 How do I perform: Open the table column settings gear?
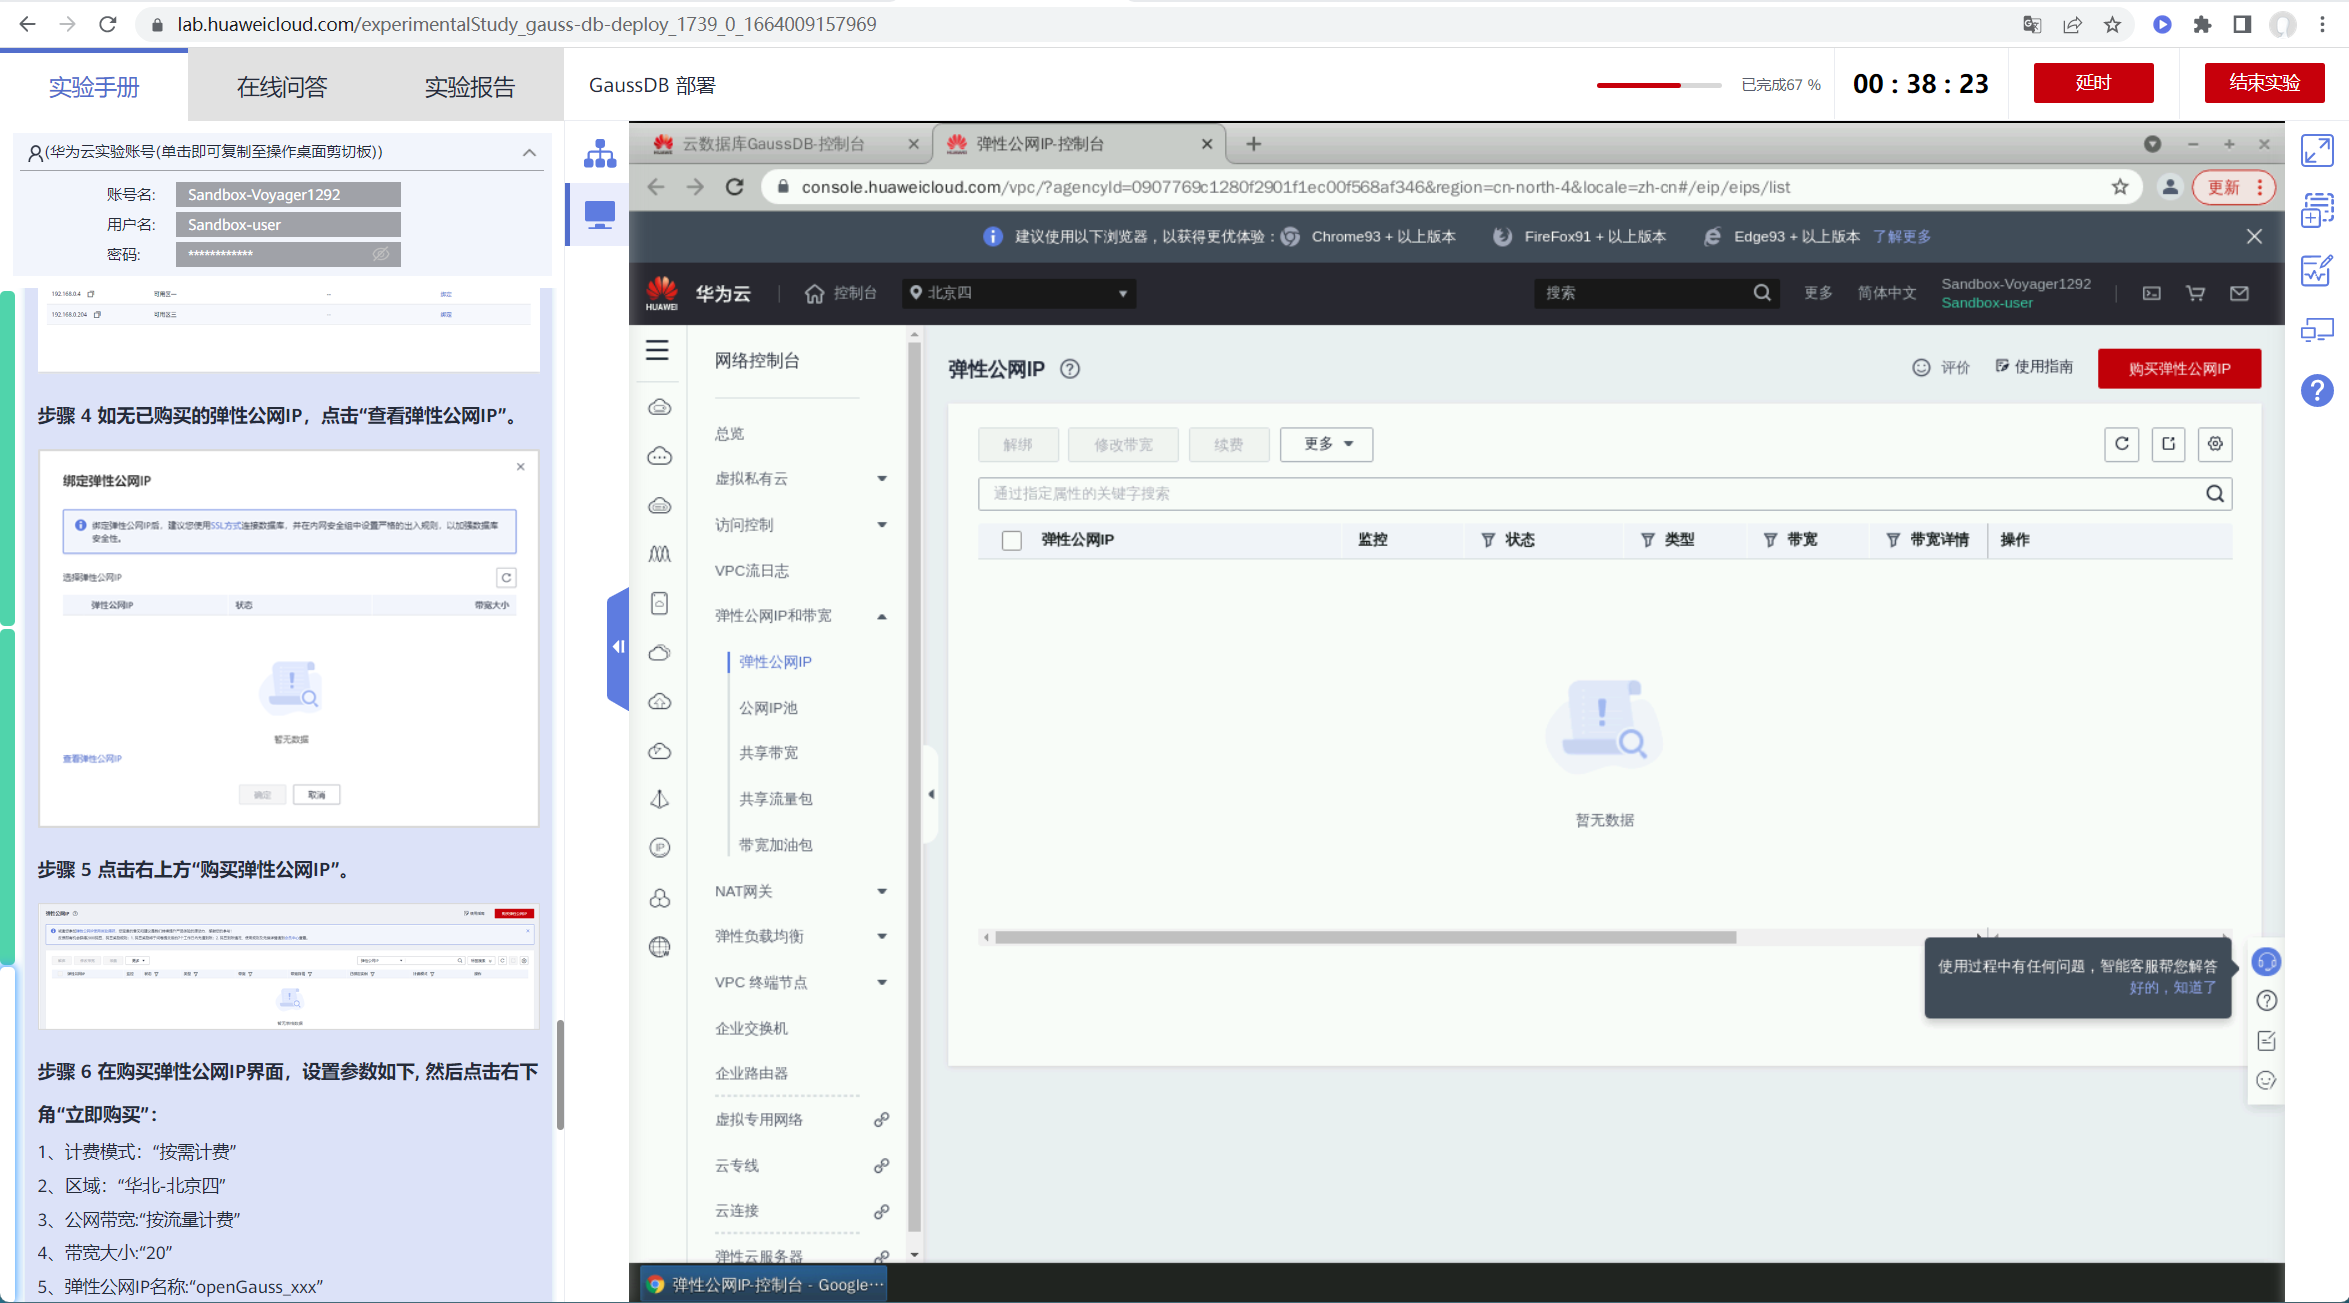pos(2215,443)
